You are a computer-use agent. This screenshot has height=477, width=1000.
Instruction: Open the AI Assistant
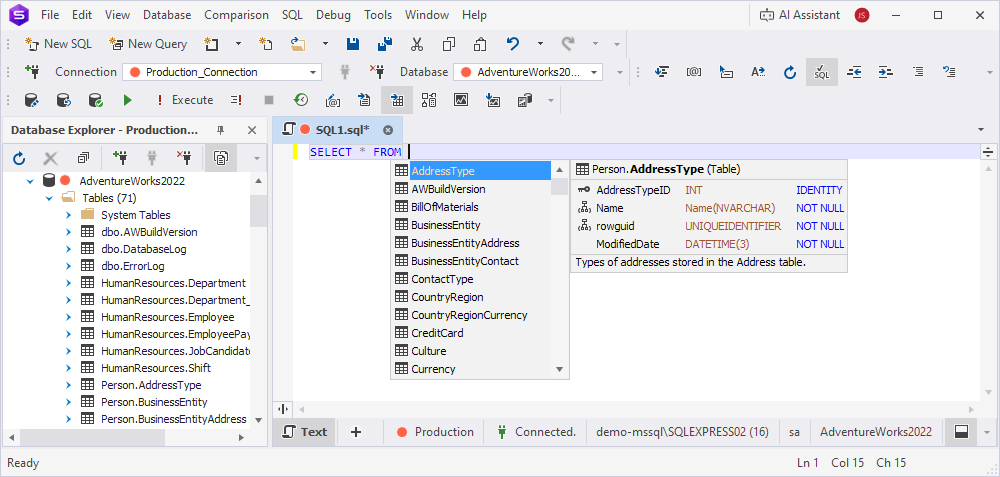798,15
